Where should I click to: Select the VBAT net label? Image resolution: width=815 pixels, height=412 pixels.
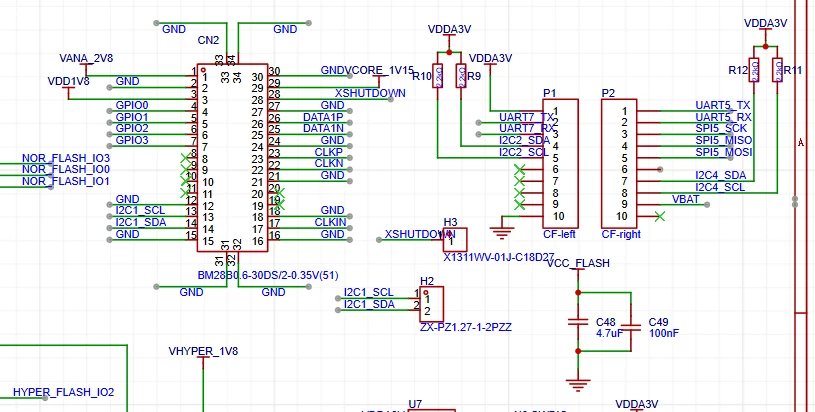[686, 199]
